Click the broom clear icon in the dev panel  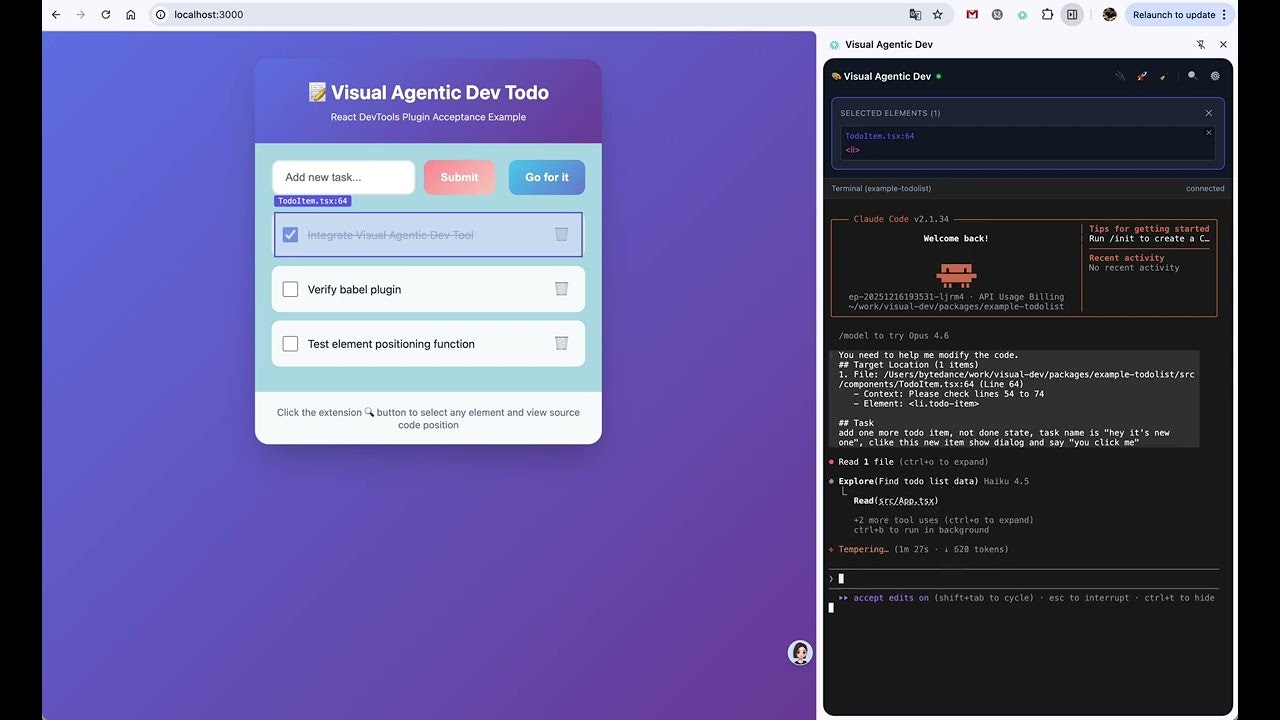[x=1163, y=76]
